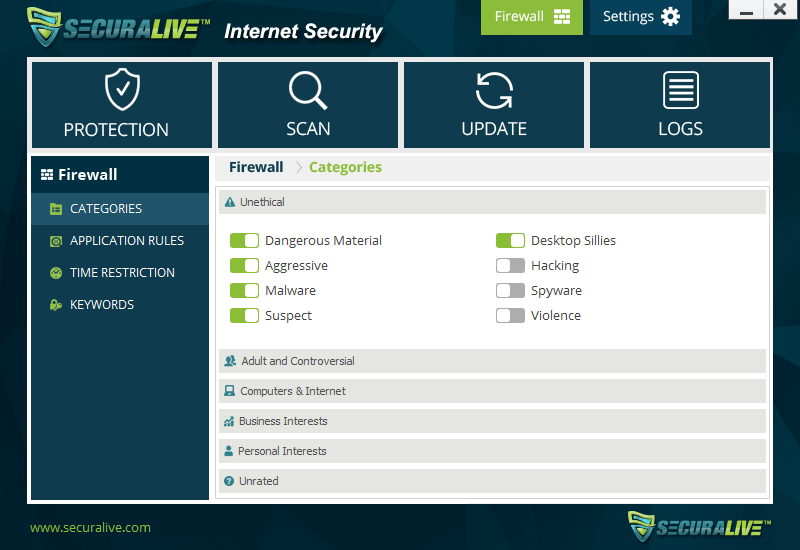Disable the Desktop Sillies toggle
800x550 pixels.
click(510, 240)
